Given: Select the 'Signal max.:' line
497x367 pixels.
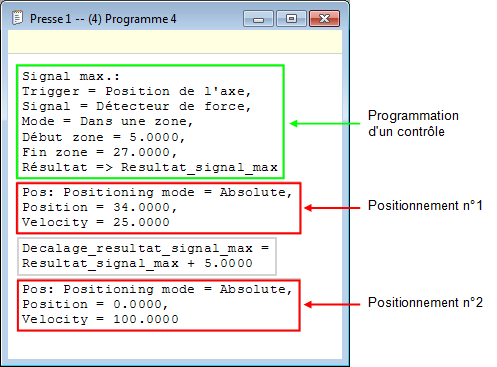Looking at the screenshot, I should pyautogui.click(x=71, y=76).
